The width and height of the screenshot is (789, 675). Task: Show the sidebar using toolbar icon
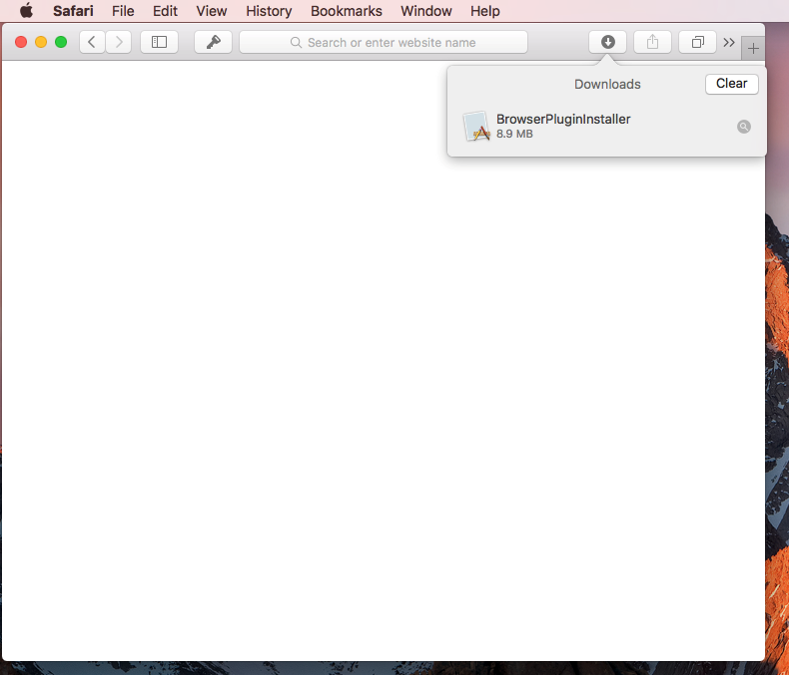[160, 42]
